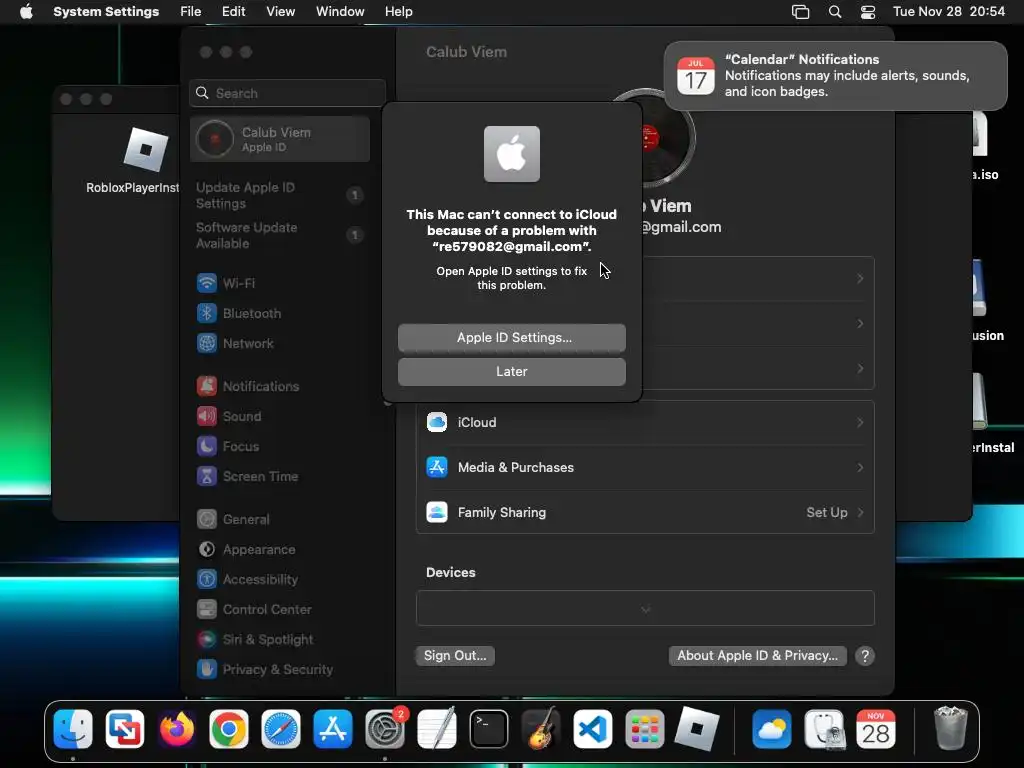This screenshot has width=1024, height=768.
Task: Click the Media & Purchases App Store icon
Action: (x=437, y=467)
